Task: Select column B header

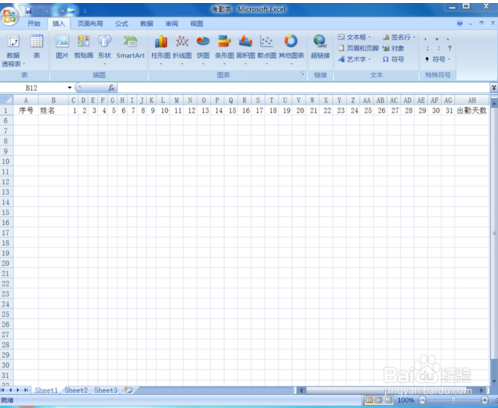Action: 53,100
